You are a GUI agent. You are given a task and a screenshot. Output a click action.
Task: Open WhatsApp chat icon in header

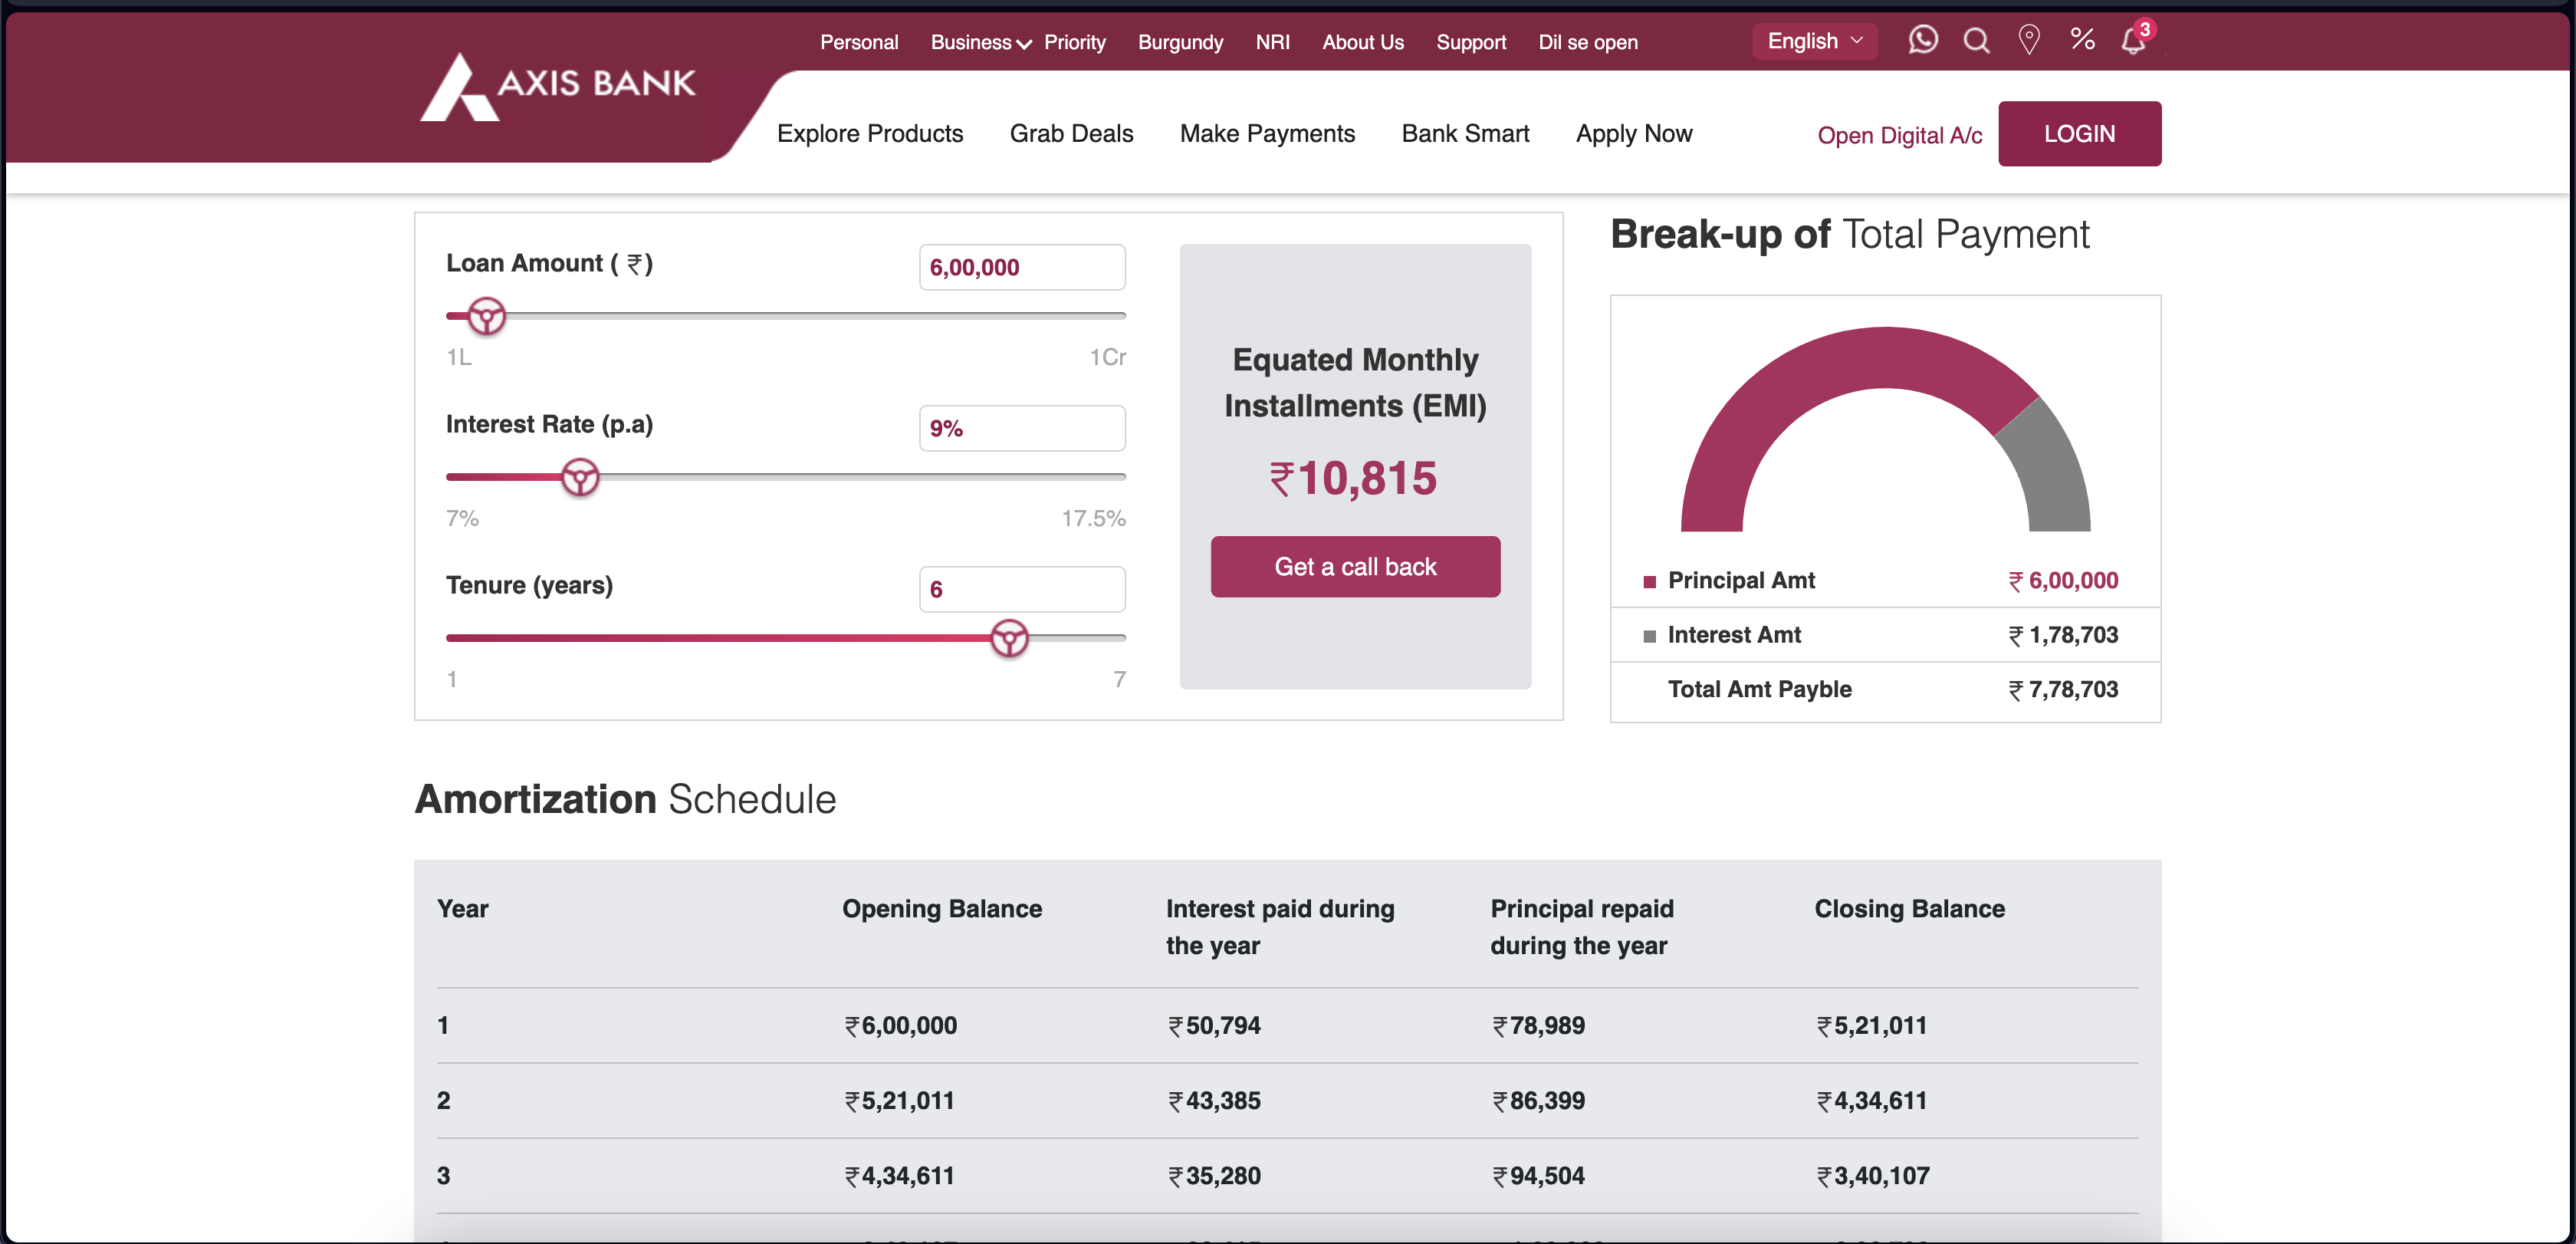1922,40
